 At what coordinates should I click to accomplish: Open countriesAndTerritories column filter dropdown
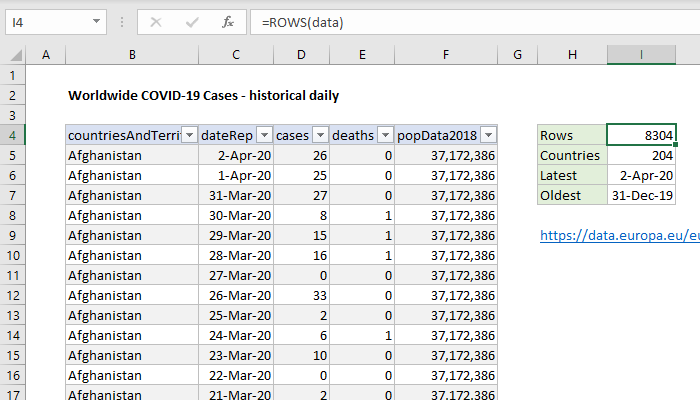(188, 135)
